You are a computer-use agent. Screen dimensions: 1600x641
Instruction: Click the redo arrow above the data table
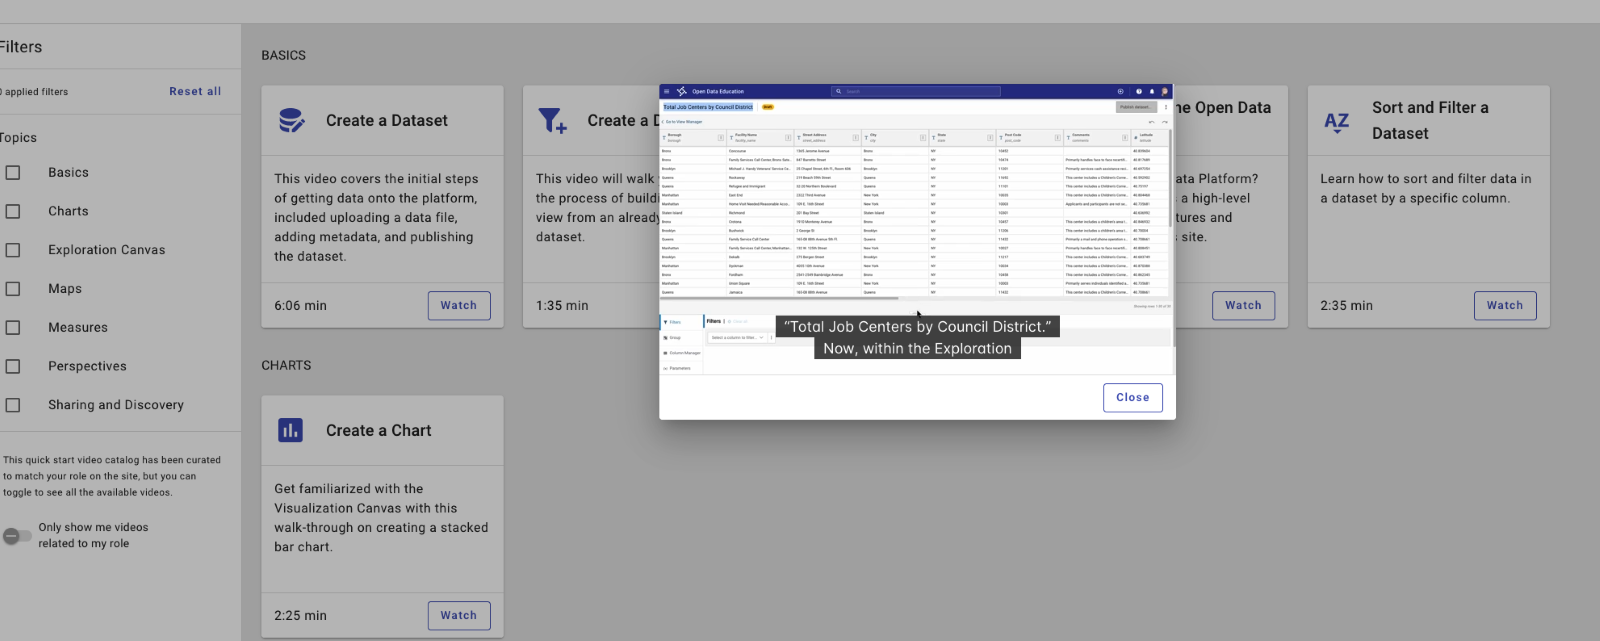[x=1164, y=122]
